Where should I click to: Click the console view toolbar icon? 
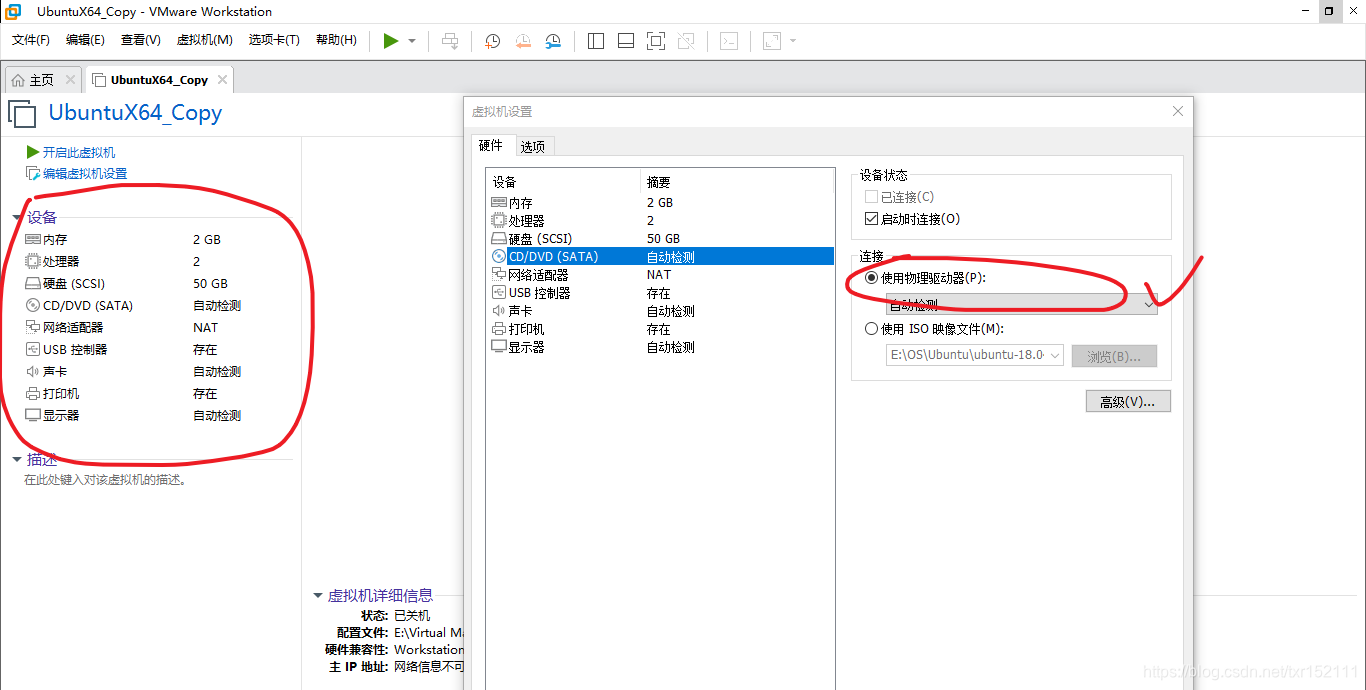730,40
